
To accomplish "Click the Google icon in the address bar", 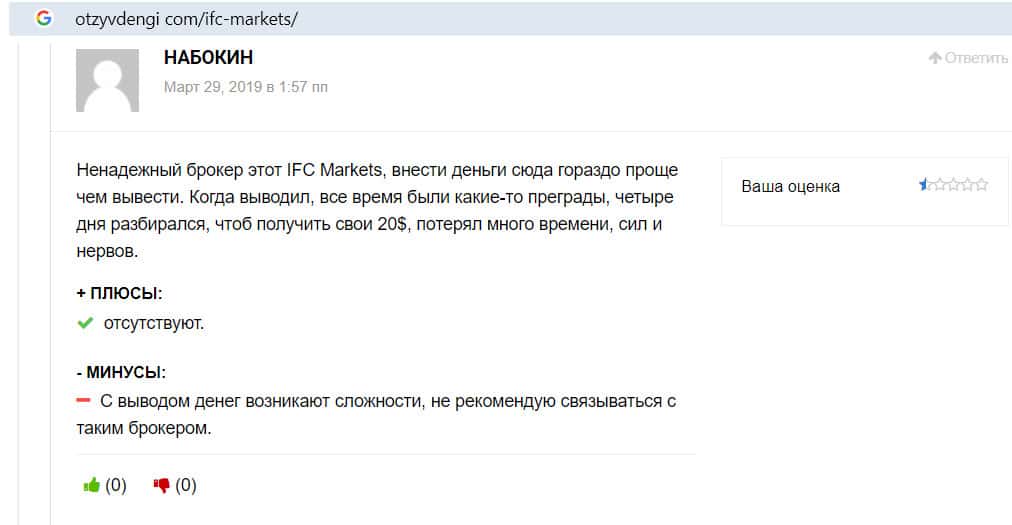I will click(x=43, y=18).
